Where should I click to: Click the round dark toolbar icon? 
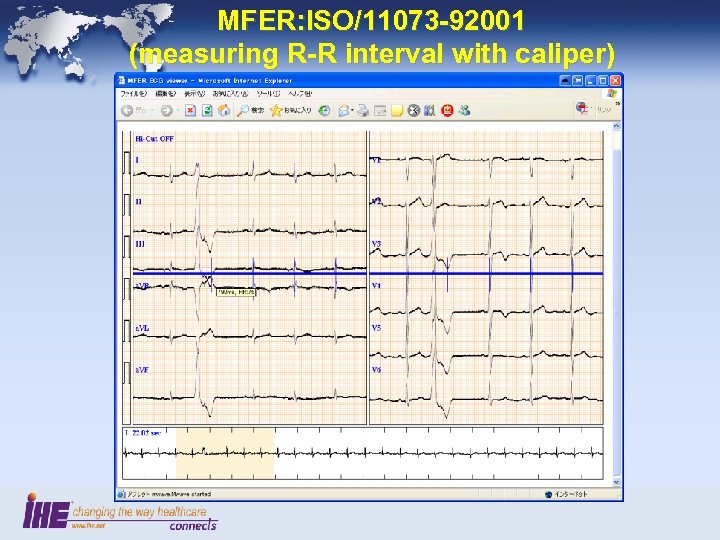413,111
